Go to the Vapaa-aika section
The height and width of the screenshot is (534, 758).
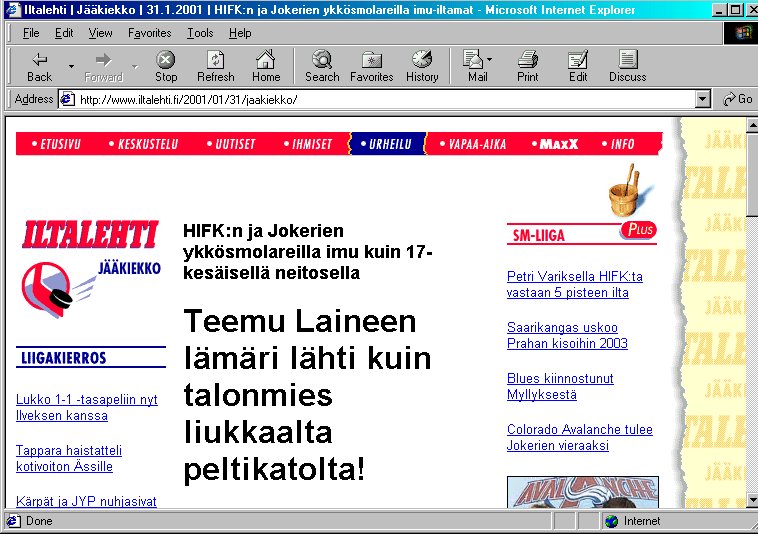click(x=473, y=144)
